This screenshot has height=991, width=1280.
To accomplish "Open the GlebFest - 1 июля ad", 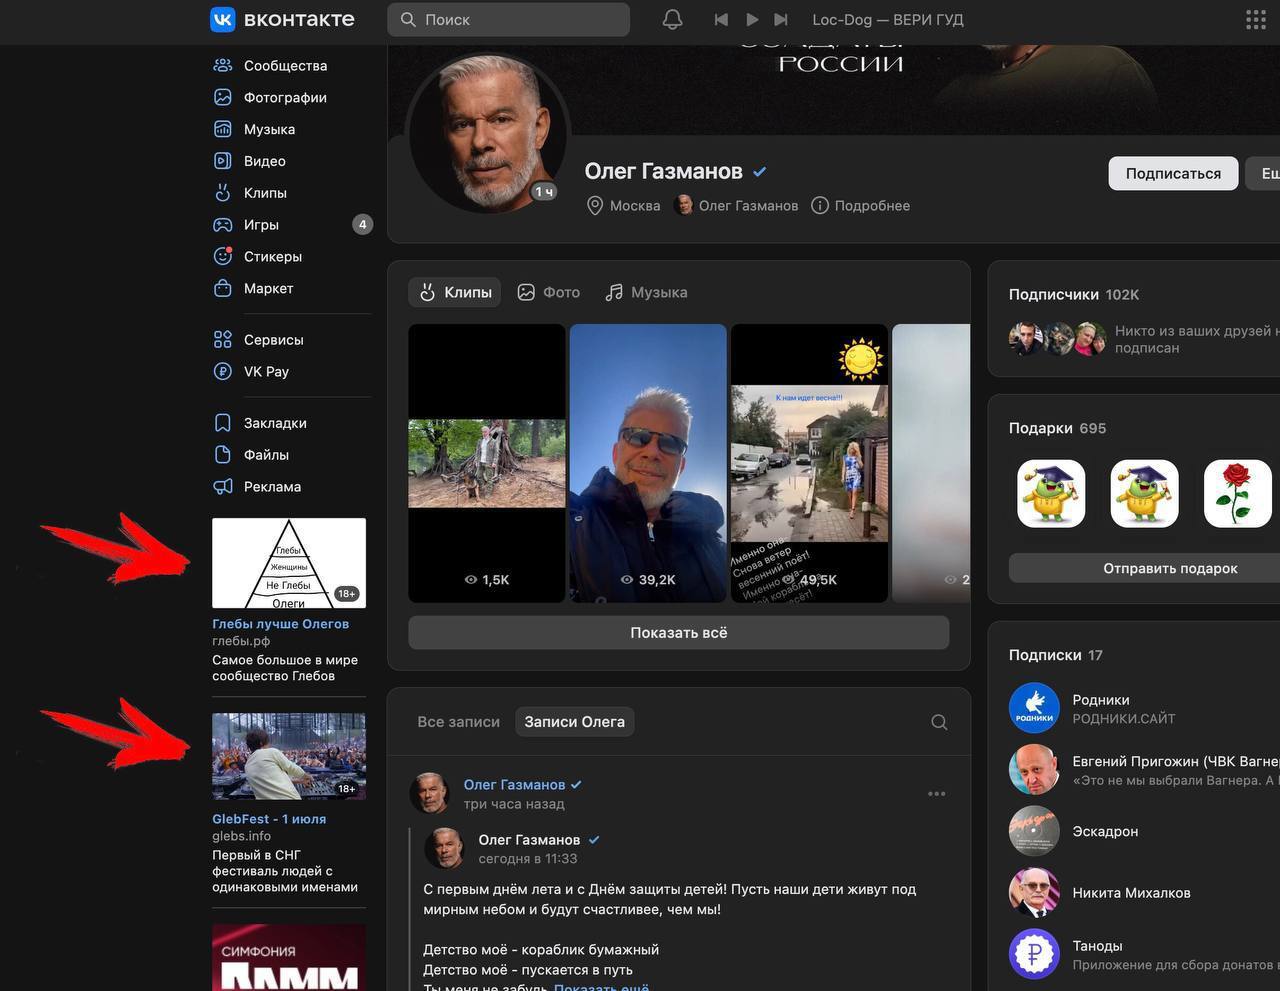I will [x=269, y=819].
